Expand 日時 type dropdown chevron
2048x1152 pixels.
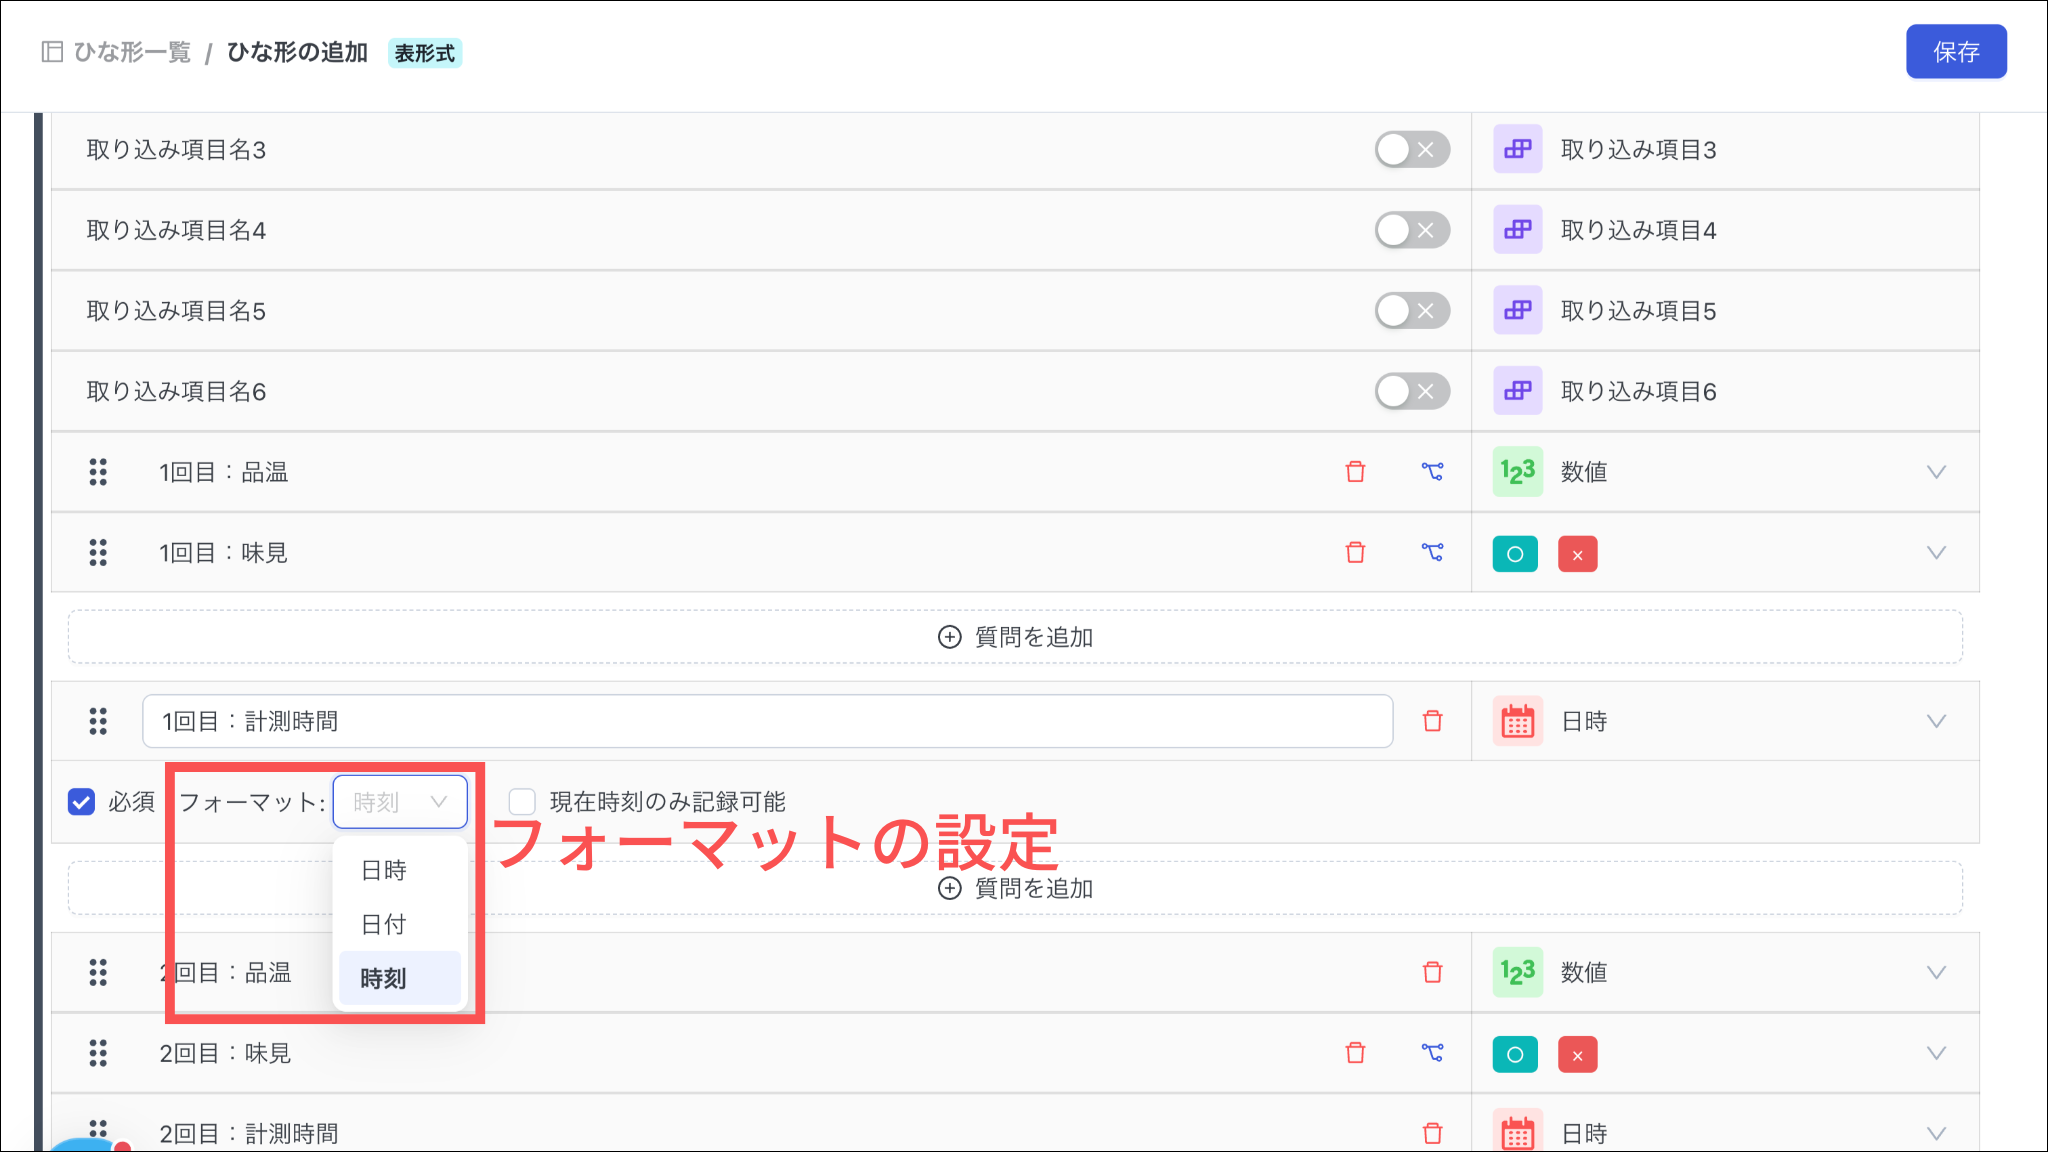click(1936, 722)
